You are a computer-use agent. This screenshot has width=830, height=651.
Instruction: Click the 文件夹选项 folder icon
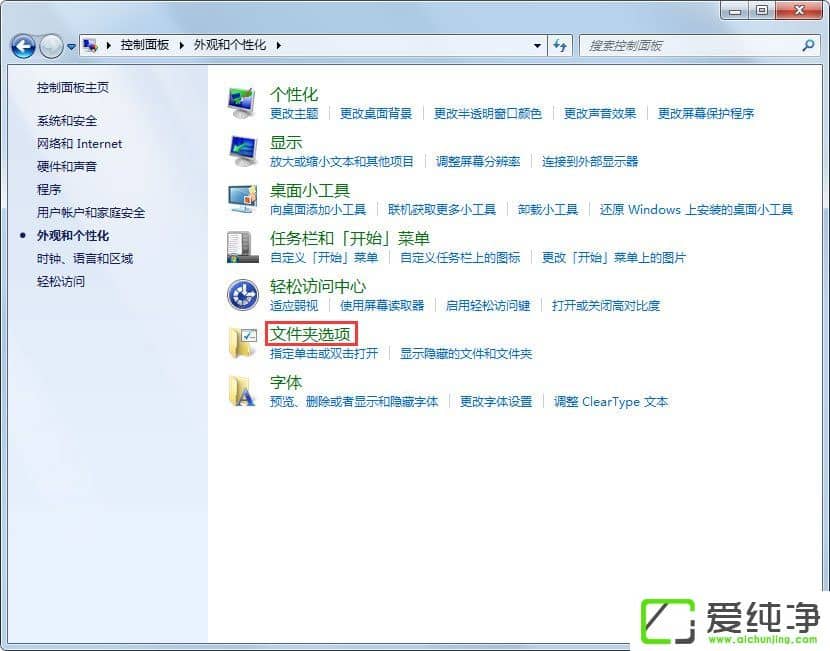coord(242,342)
